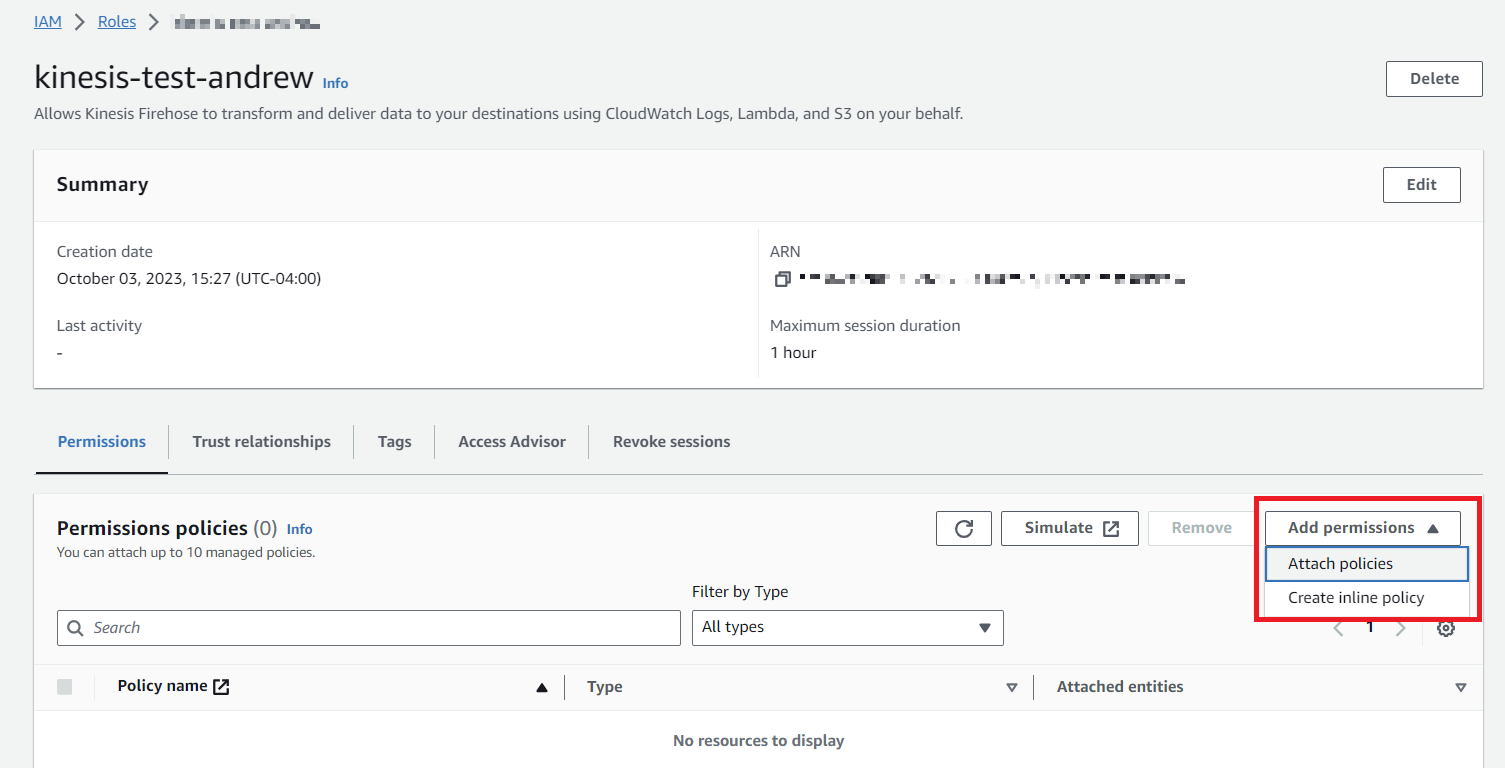This screenshot has height=768, width=1505.
Task: Go to the next page with the chevron arrow
Action: [1400, 628]
